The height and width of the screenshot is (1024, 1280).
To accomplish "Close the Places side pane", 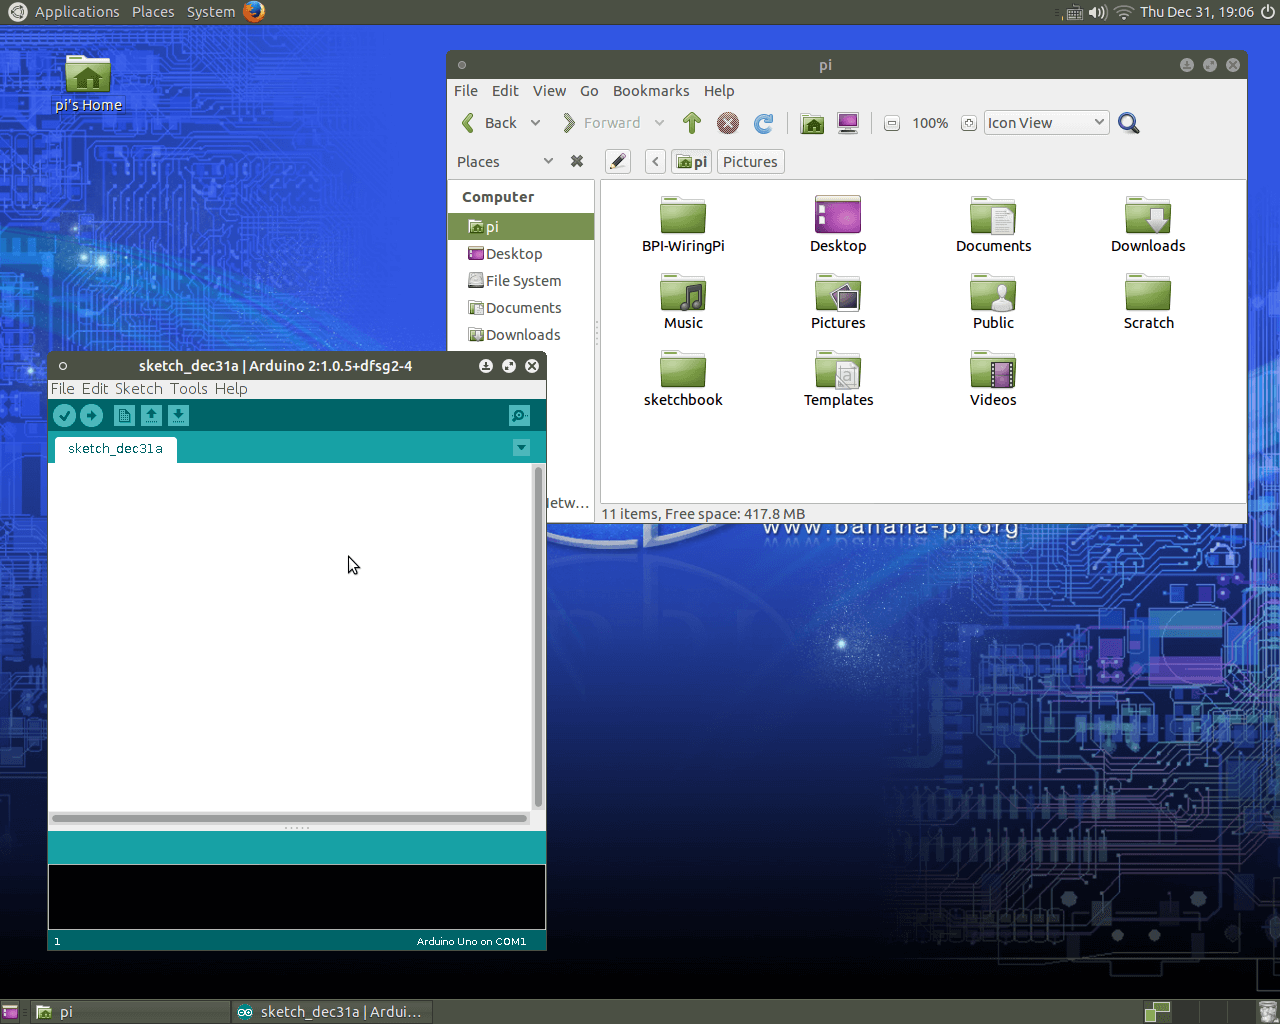I will coord(577,161).
